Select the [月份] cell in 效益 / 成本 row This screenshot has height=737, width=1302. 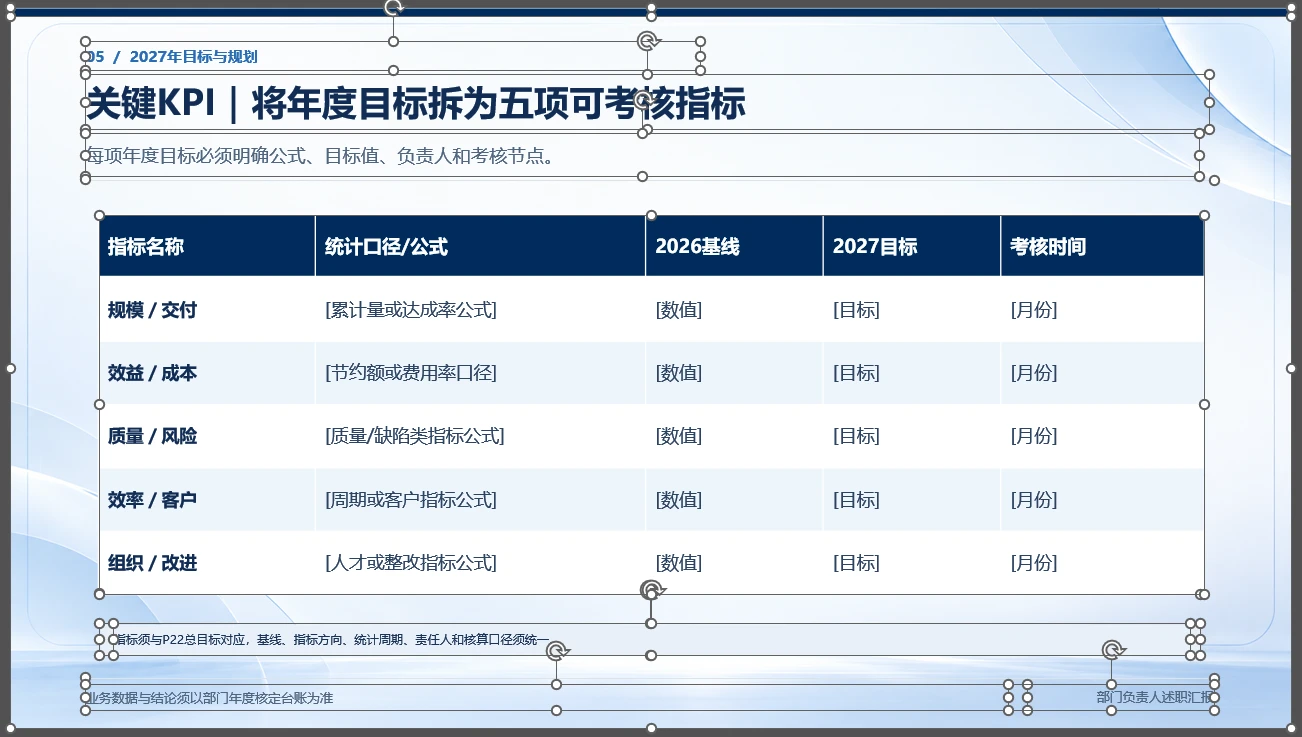[x=1102, y=373]
